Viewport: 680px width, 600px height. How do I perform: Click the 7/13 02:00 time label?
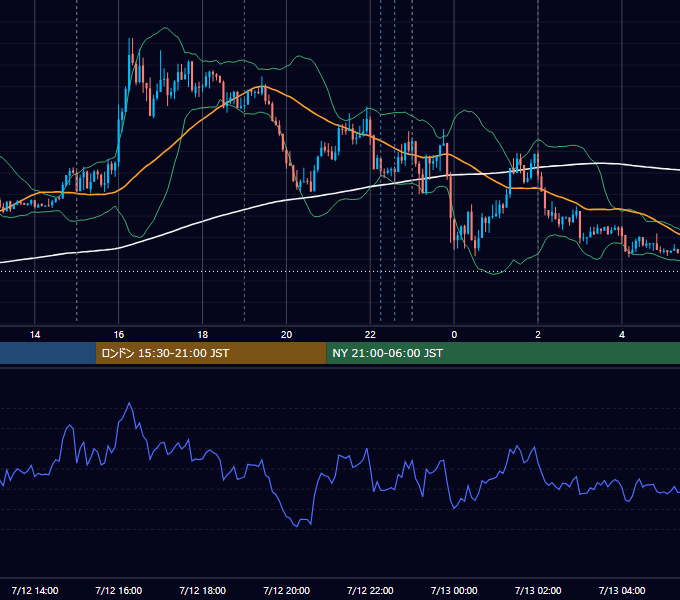point(538,590)
